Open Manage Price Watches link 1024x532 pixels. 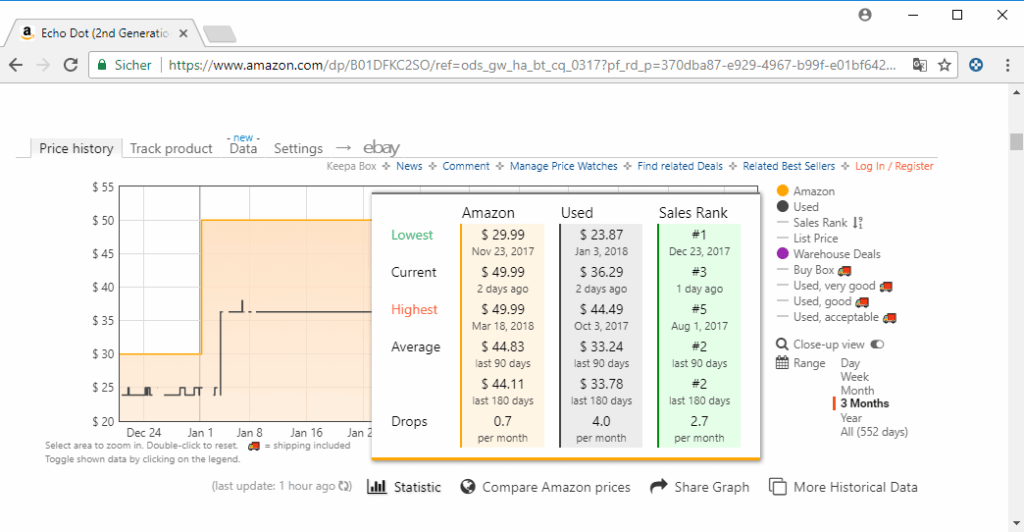(564, 166)
